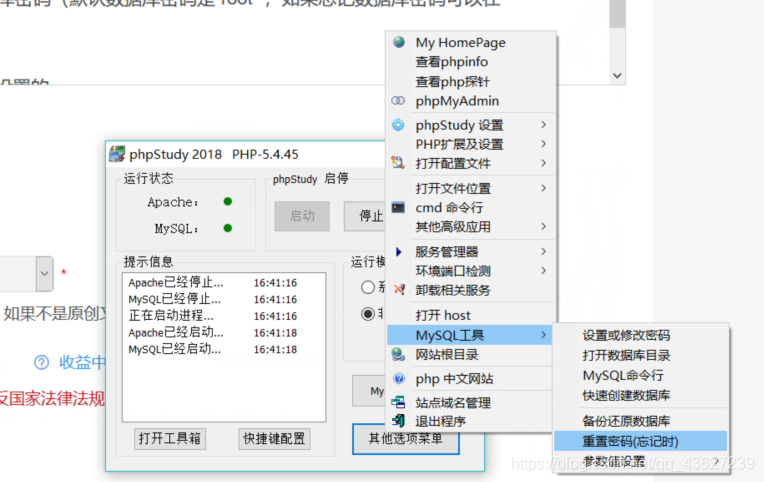Select the lower checked 运行模式 radio button
This screenshot has height=482, width=764.
tap(368, 314)
